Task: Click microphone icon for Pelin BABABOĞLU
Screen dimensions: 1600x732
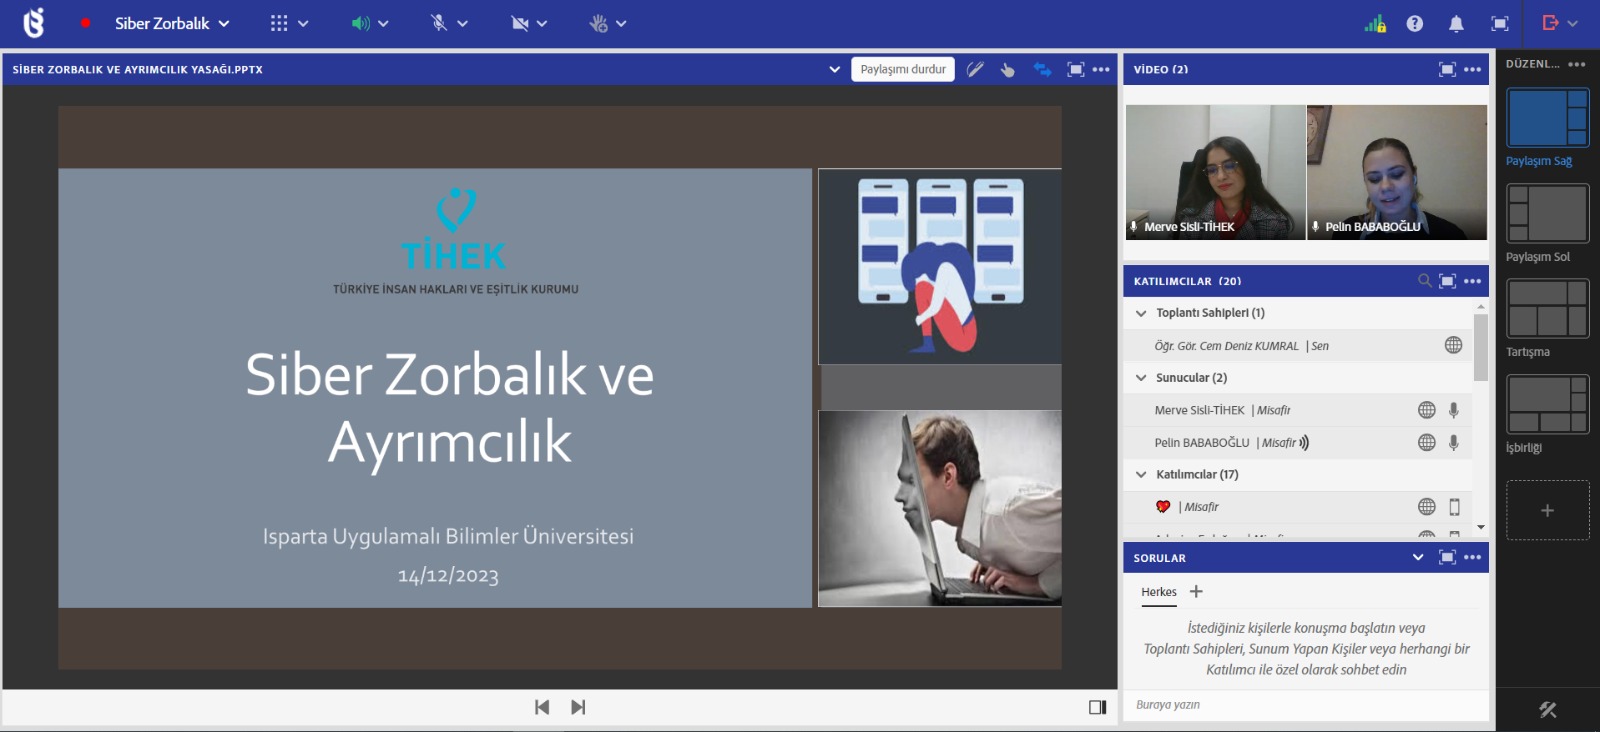Action: 1454,442
